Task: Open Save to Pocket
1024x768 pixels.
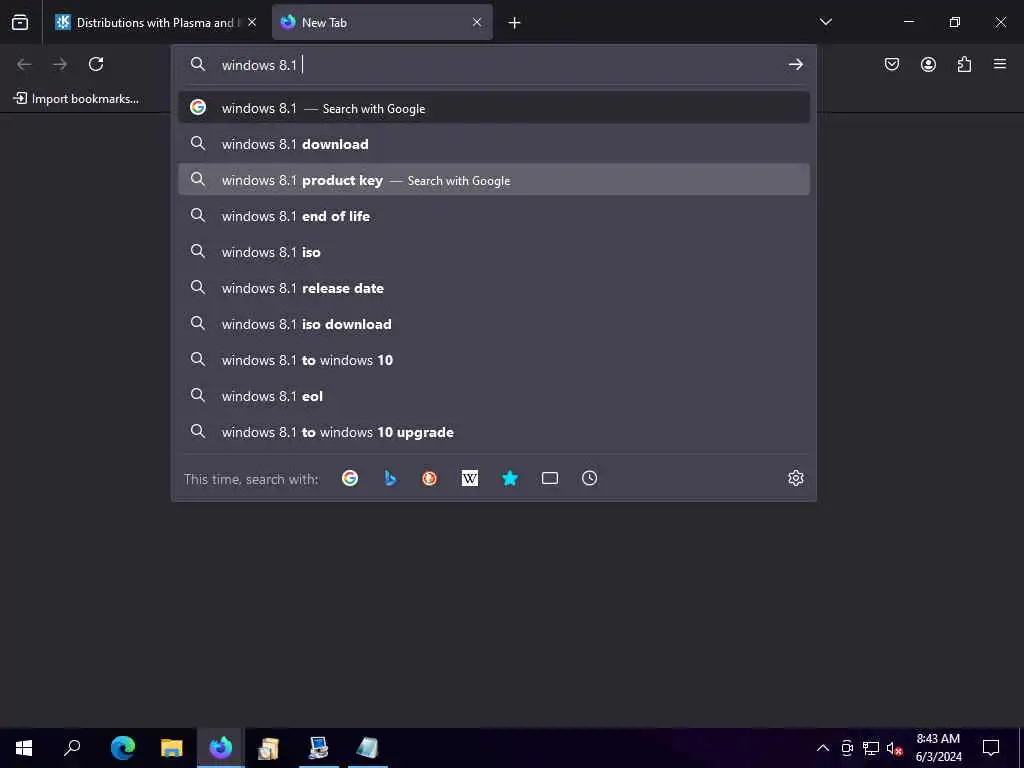Action: click(x=892, y=64)
